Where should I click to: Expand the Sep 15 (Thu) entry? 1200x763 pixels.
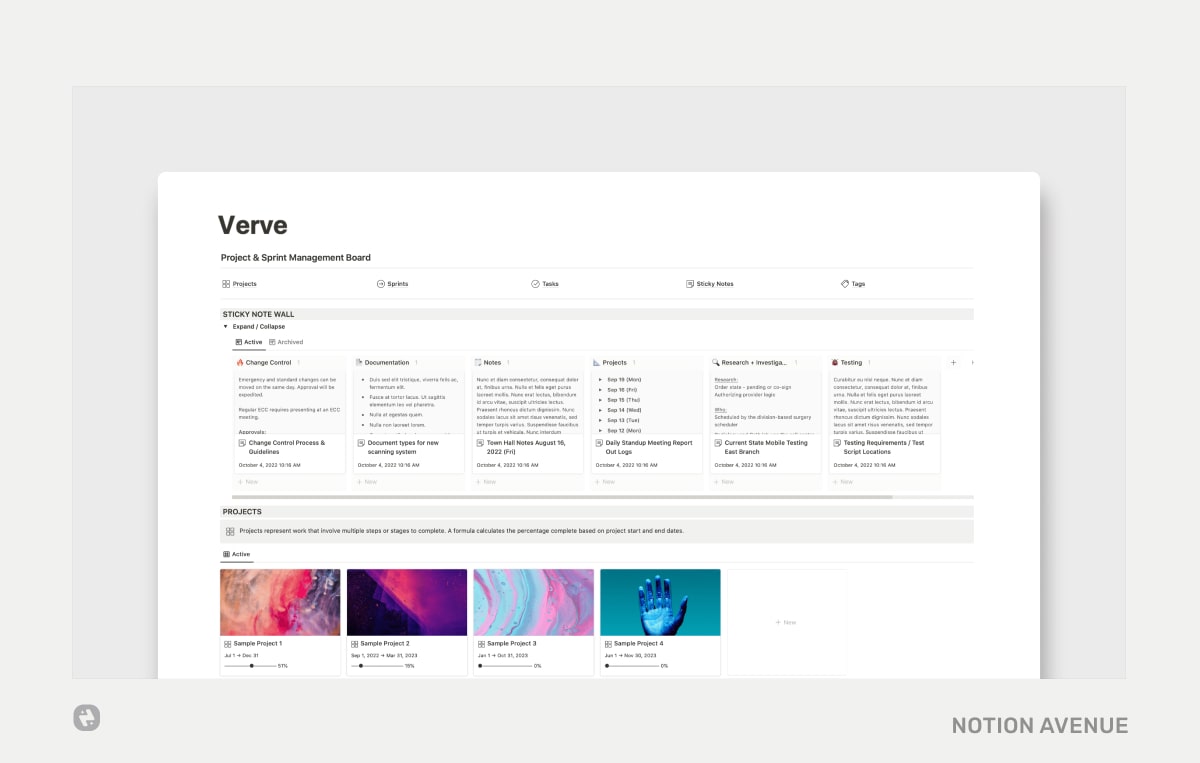tap(600, 400)
